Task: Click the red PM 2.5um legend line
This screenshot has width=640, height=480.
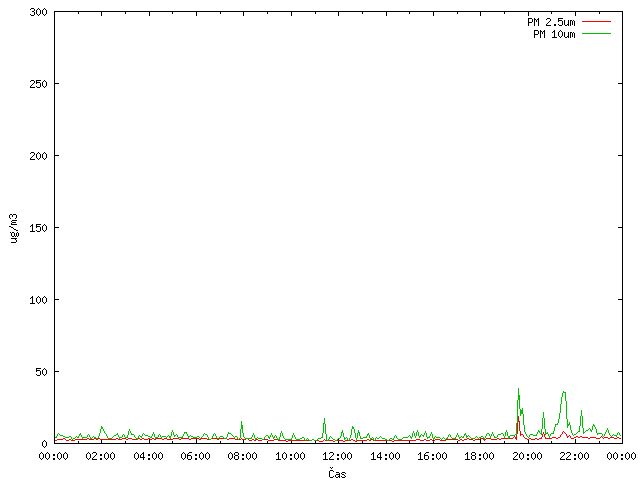Action: tap(596, 22)
